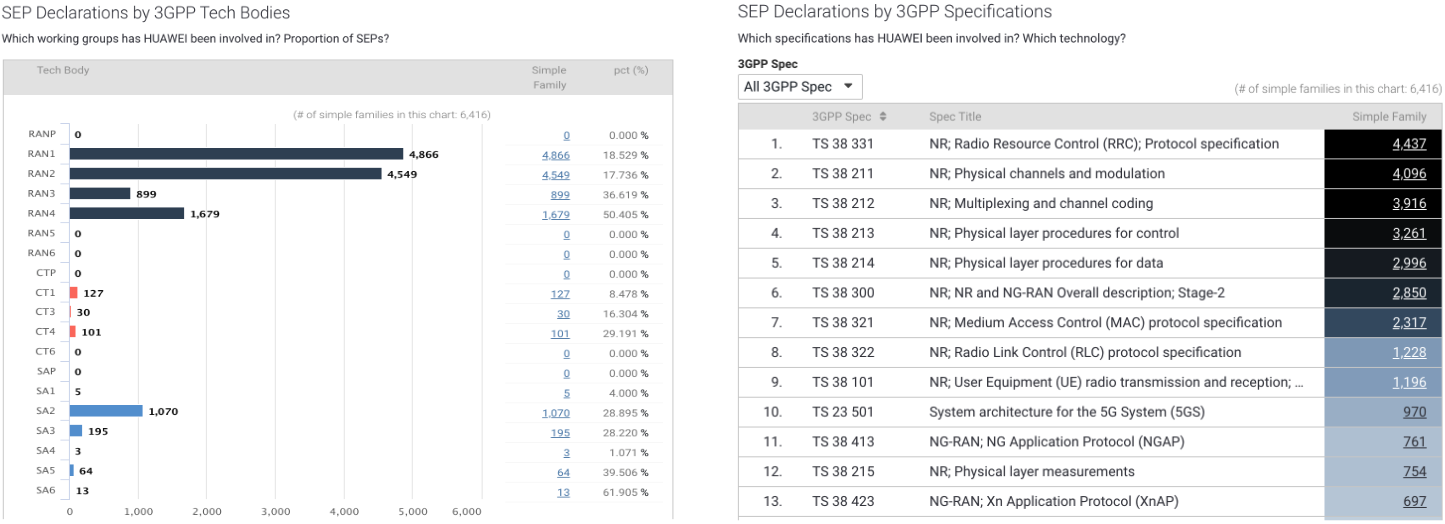
Task: Click the 'SEP Declarations by 3GPP Tech Bodies' heading
Action: [146, 13]
